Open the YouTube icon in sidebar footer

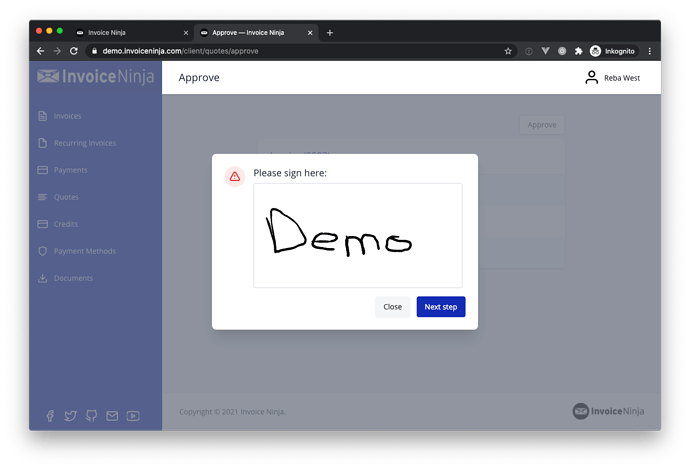pyautogui.click(x=133, y=416)
